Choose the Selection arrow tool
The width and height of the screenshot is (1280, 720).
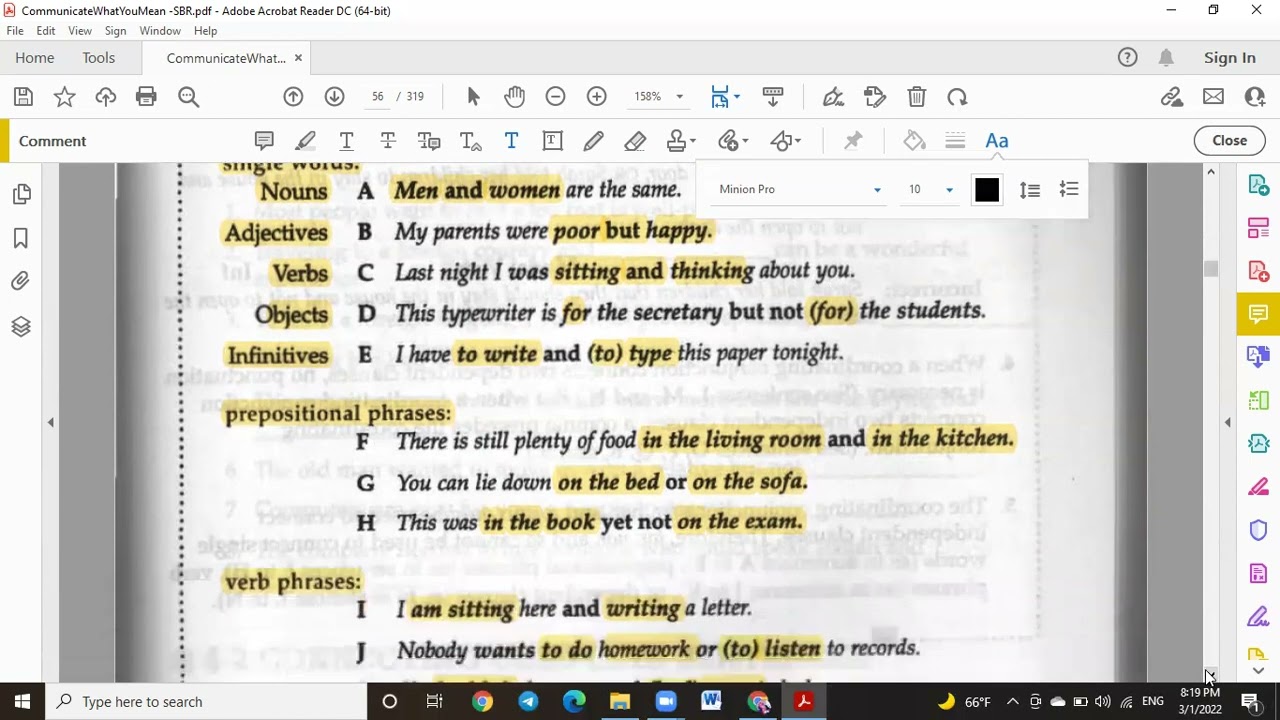click(474, 97)
